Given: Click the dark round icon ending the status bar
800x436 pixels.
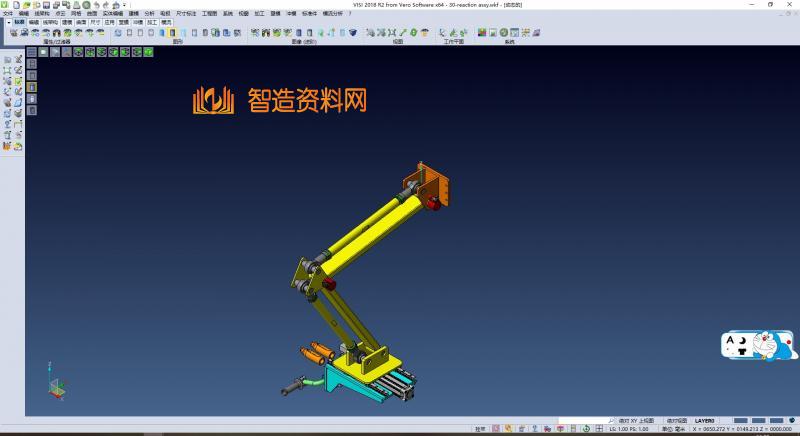Looking at the screenshot, I should coord(792,420).
